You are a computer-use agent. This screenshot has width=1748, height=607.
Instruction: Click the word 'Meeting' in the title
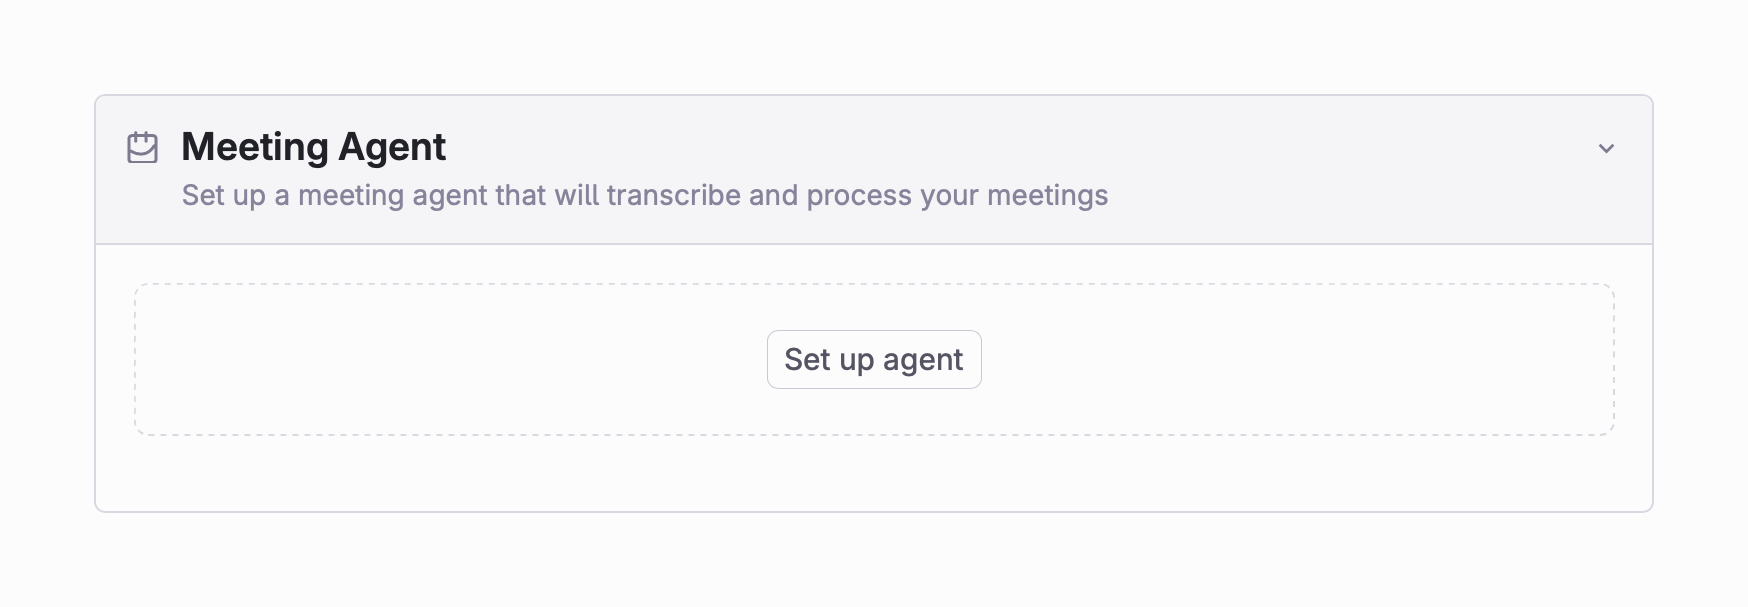pos(255,148)
